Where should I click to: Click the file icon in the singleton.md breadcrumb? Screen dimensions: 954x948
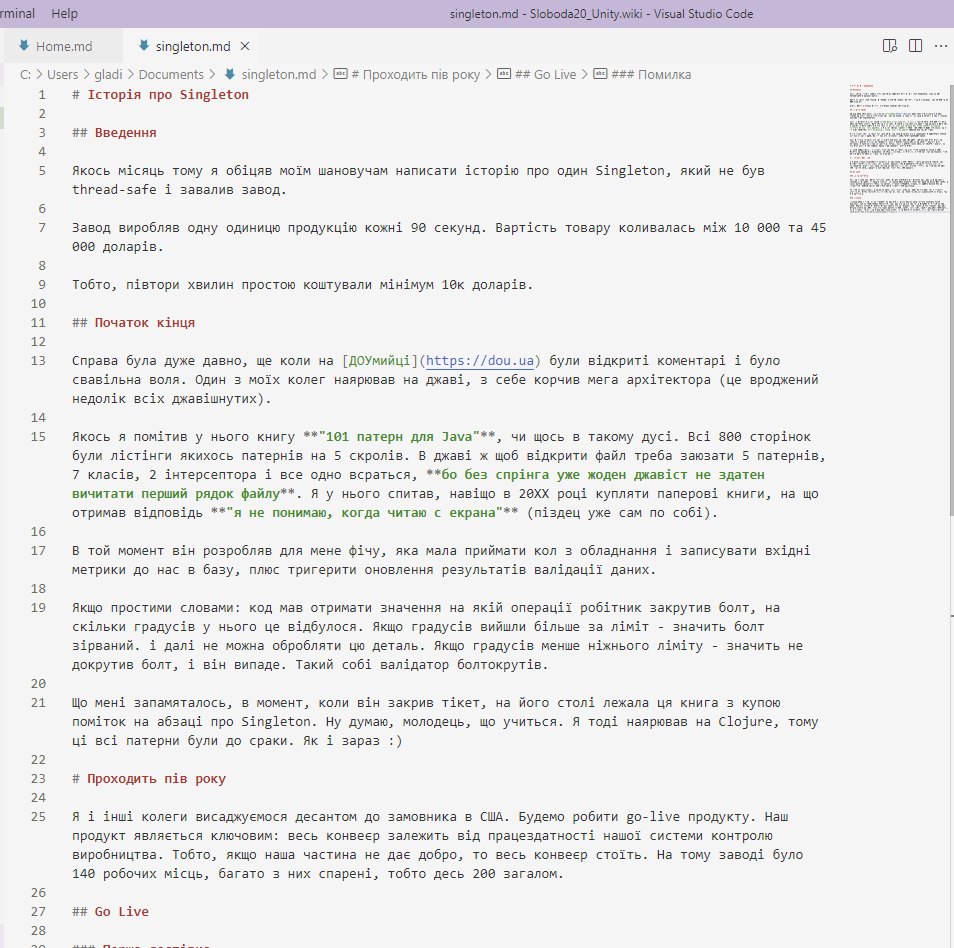click(230, 74)
